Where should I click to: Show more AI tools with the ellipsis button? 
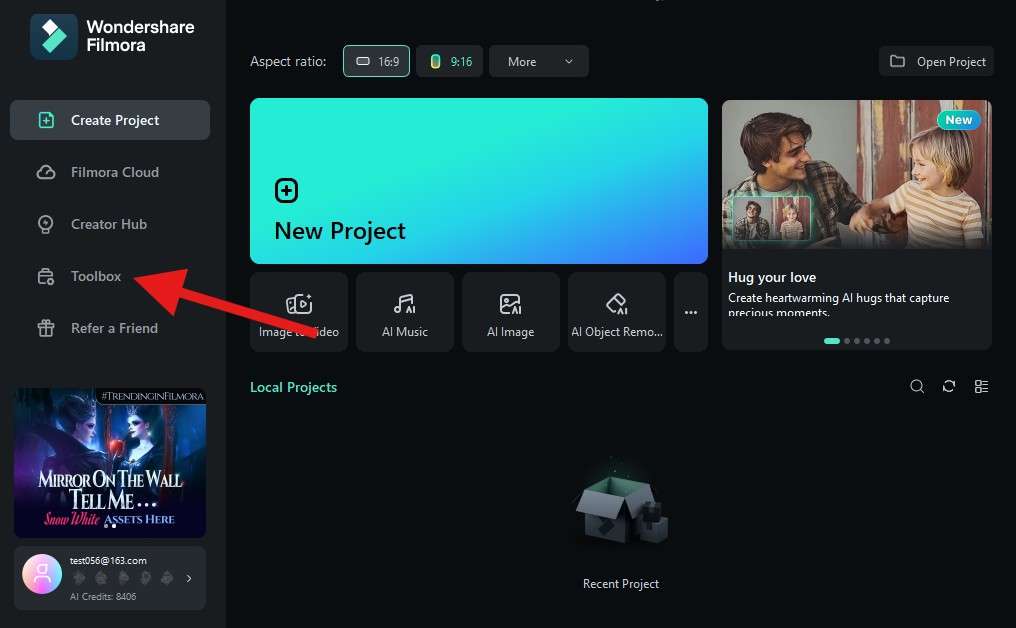pos(691,312)
